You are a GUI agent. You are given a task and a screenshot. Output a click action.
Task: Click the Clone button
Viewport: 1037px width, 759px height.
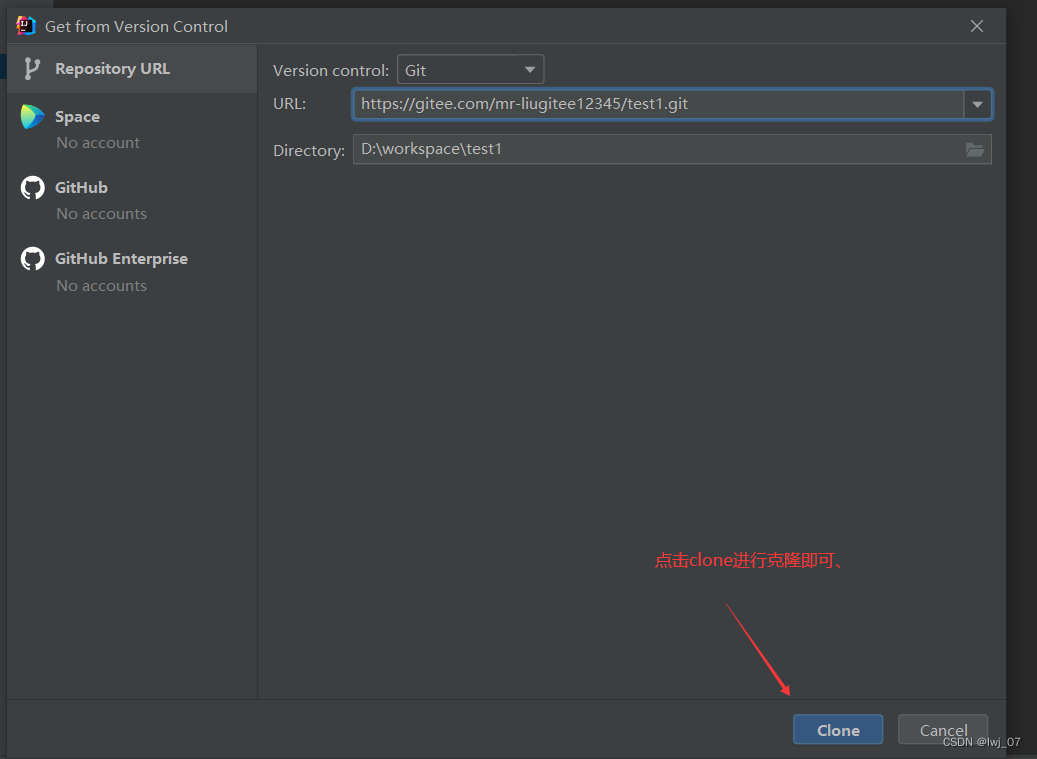pos(838,730)
